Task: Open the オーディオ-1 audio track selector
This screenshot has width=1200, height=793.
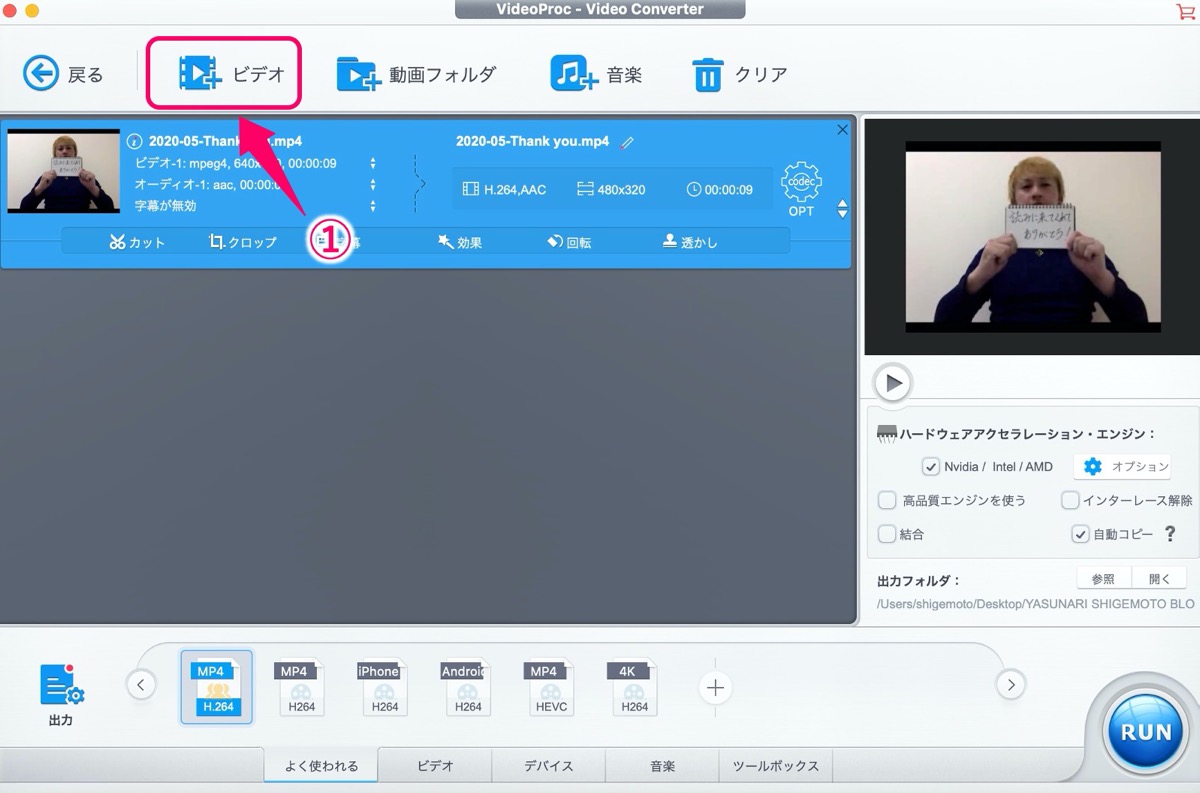Action: pyautogui.click(x=373, y=185)
